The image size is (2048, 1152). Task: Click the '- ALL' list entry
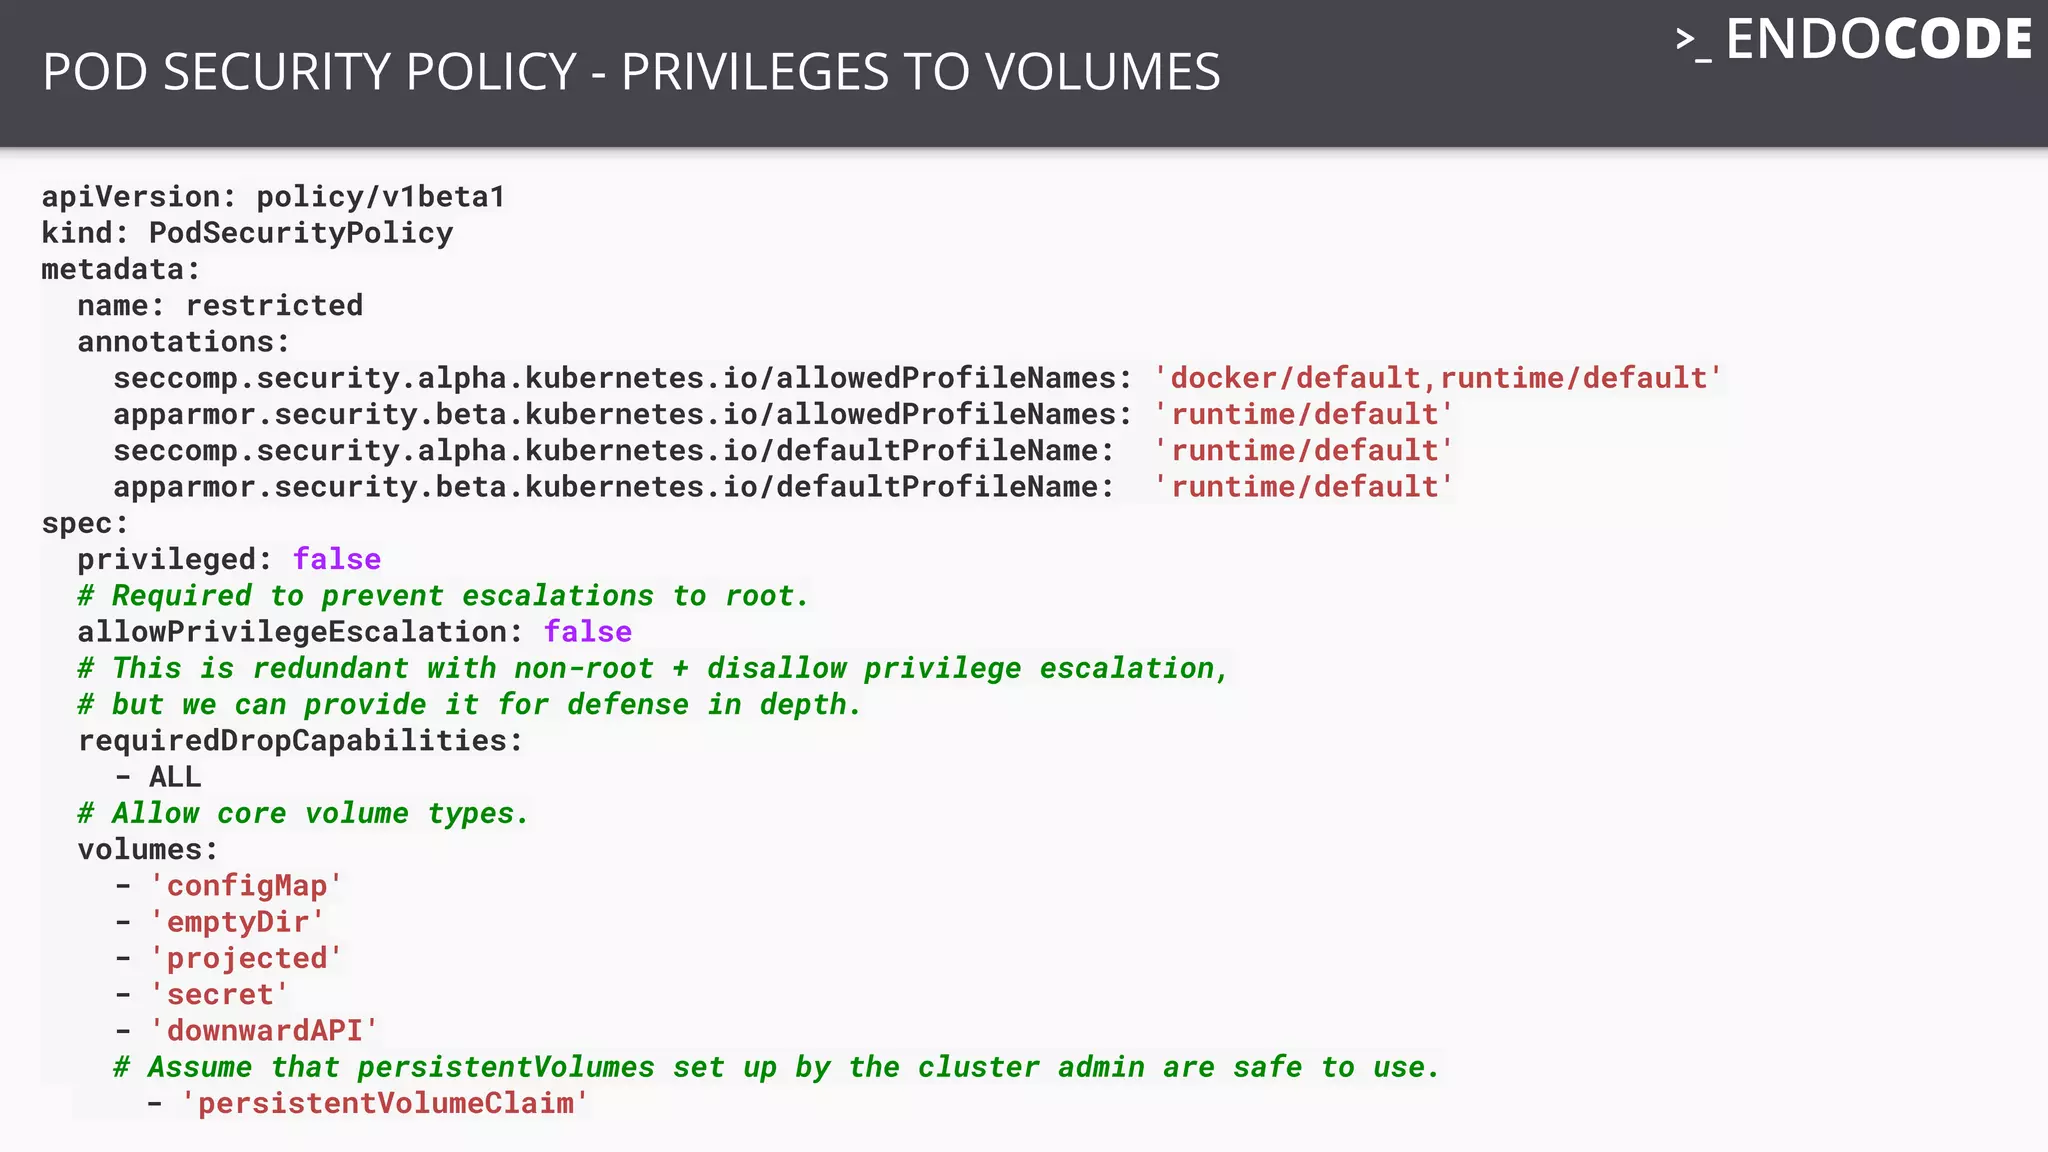tap(158, 777)
